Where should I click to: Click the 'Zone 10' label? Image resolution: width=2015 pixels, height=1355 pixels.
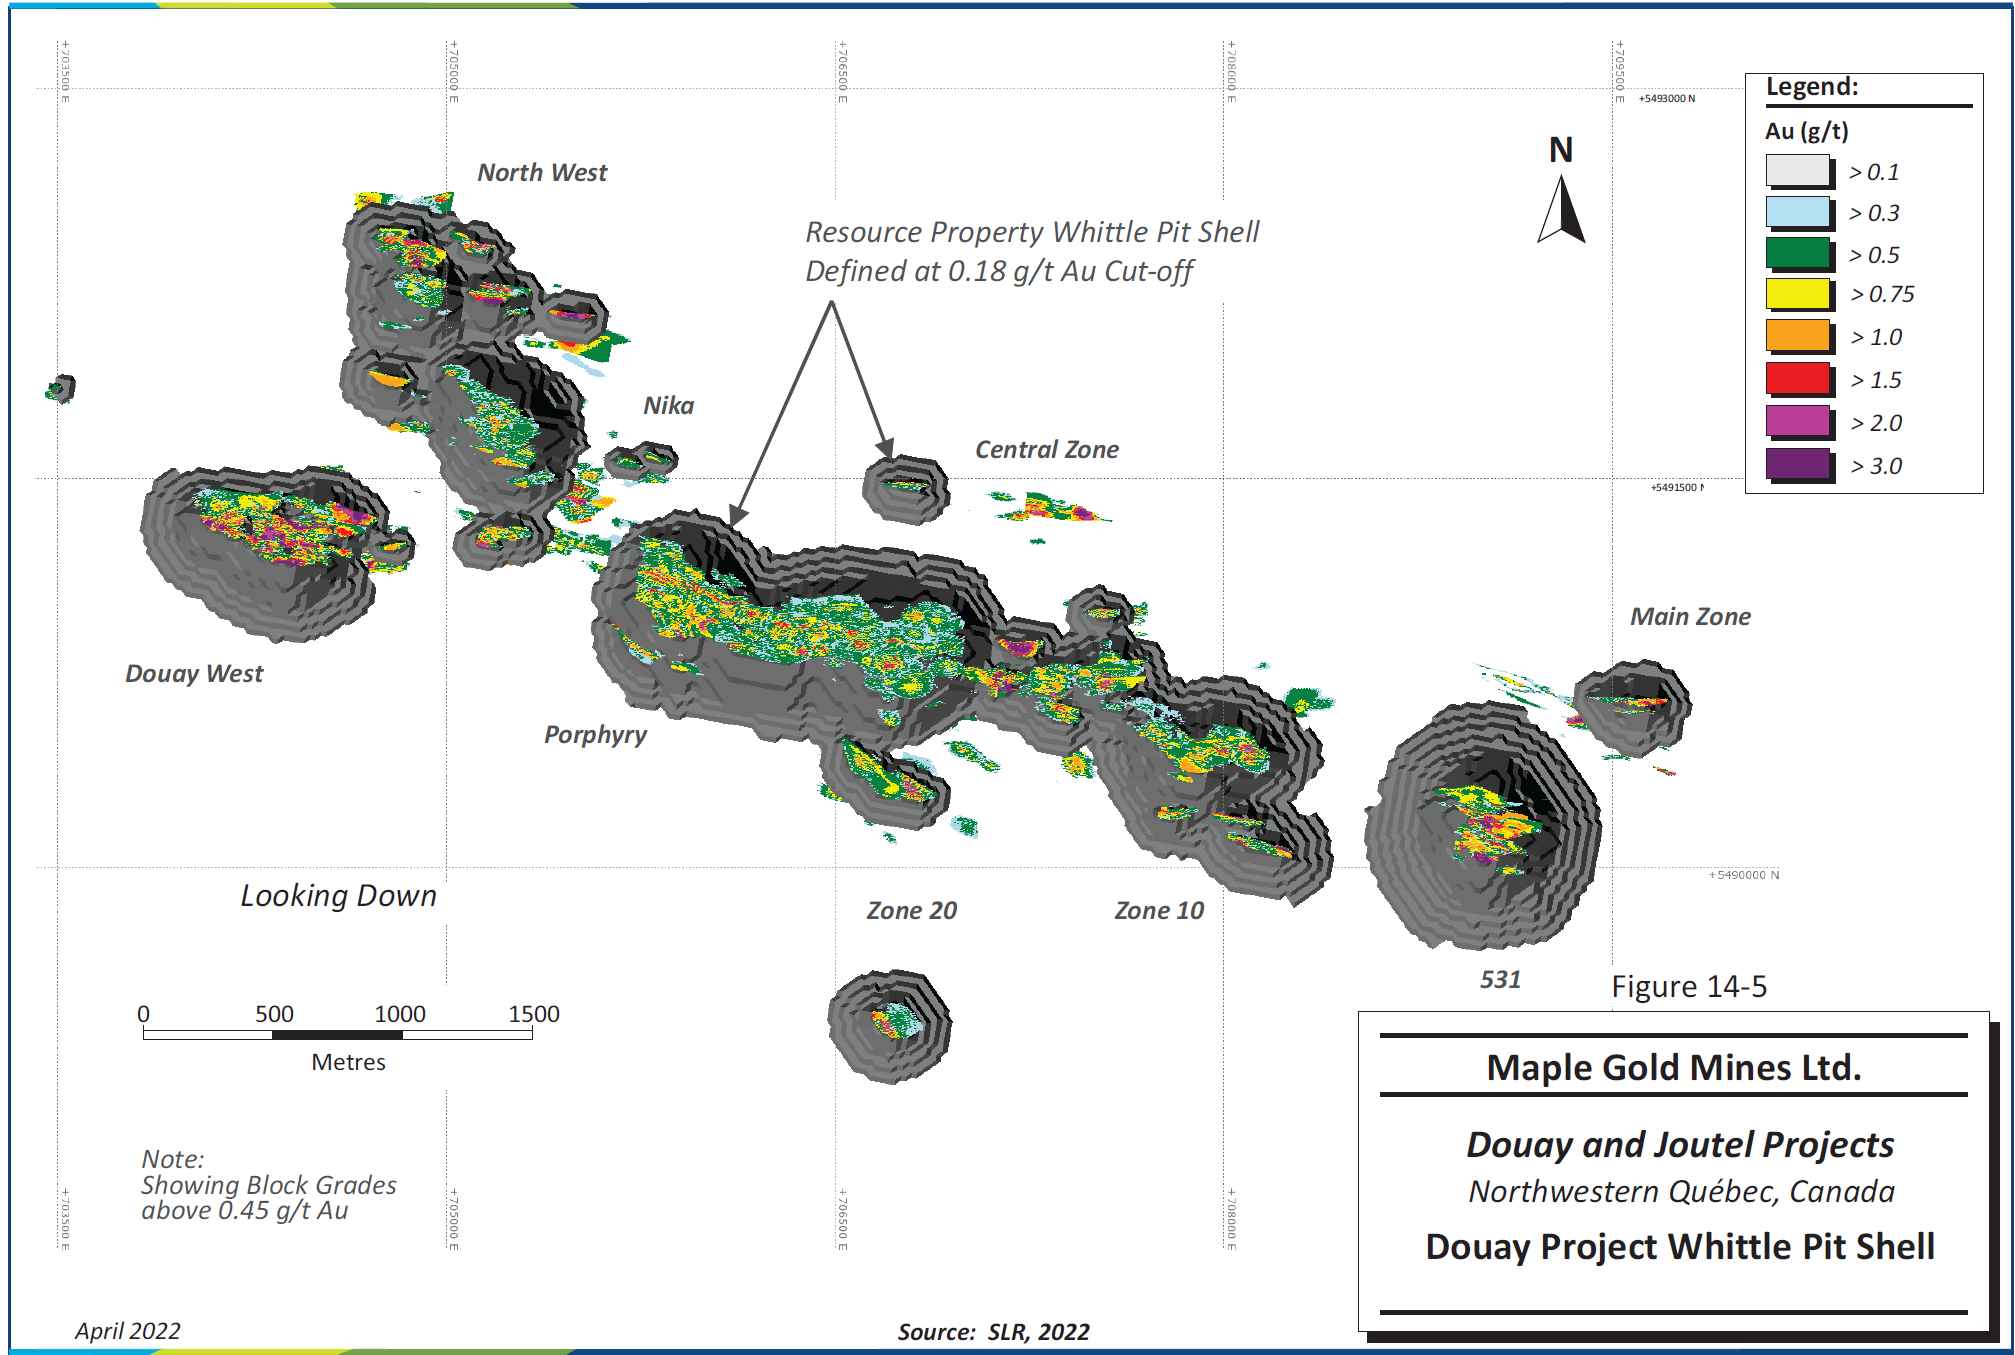click(x=1159, y=911)
